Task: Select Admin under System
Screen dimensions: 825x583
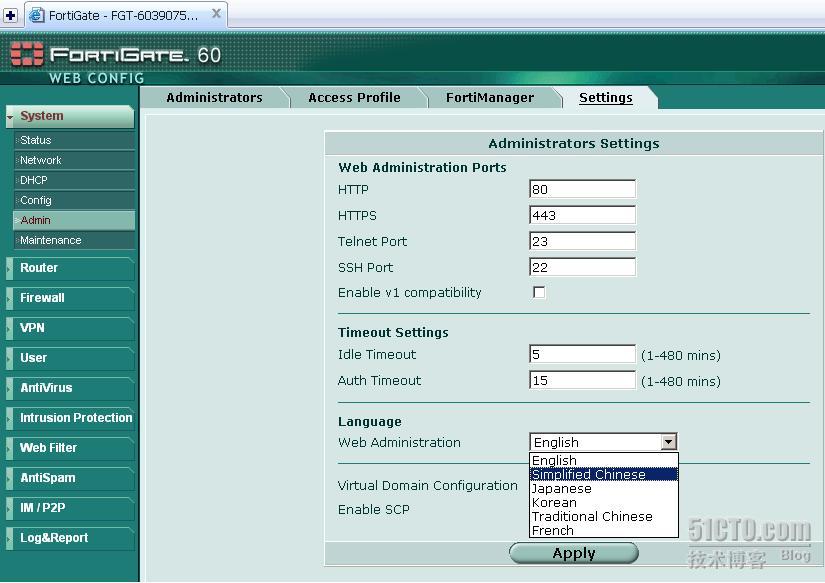Action: coord(74,220)
